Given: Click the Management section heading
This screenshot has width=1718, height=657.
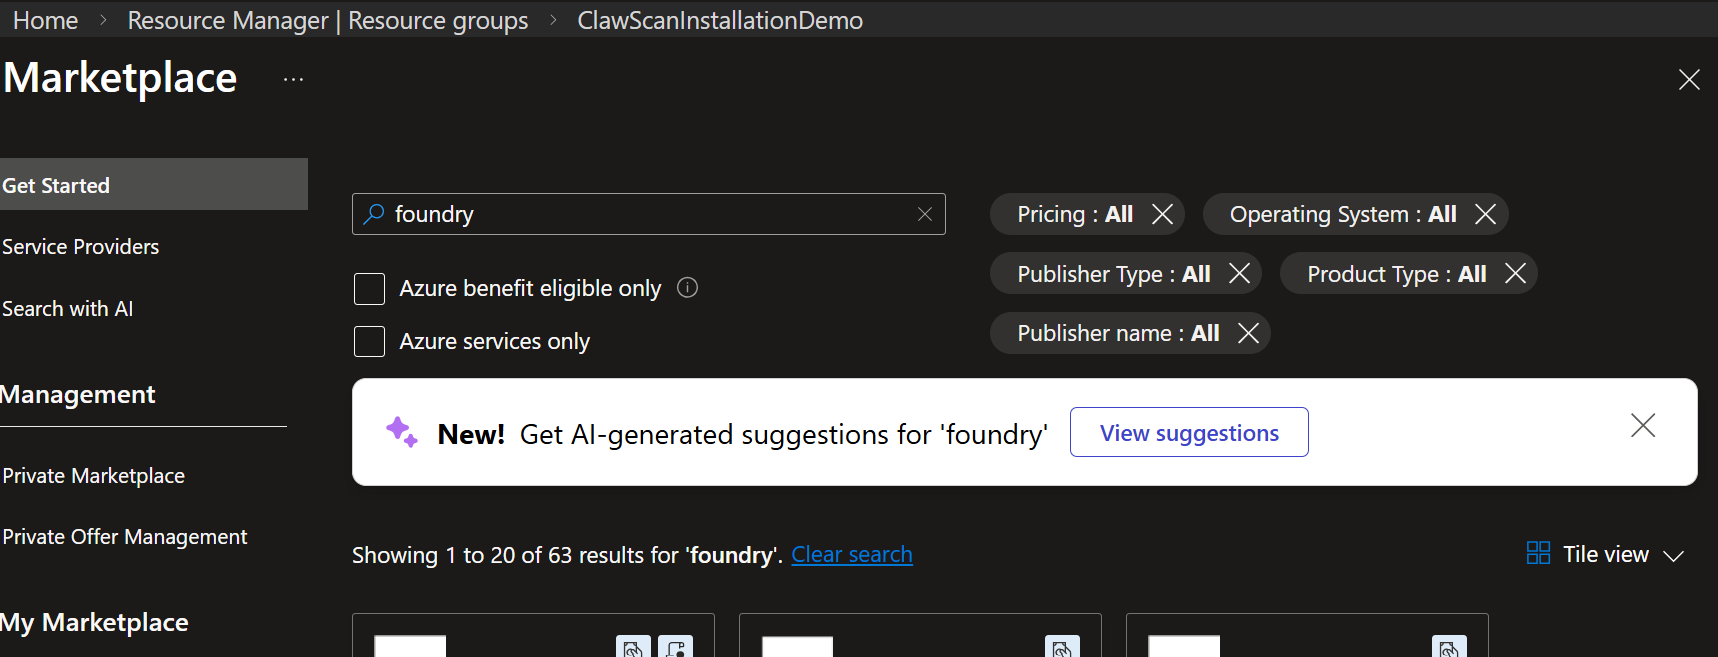Looking at the screenshot, I should pyautogui.click(x=78, y=394).
